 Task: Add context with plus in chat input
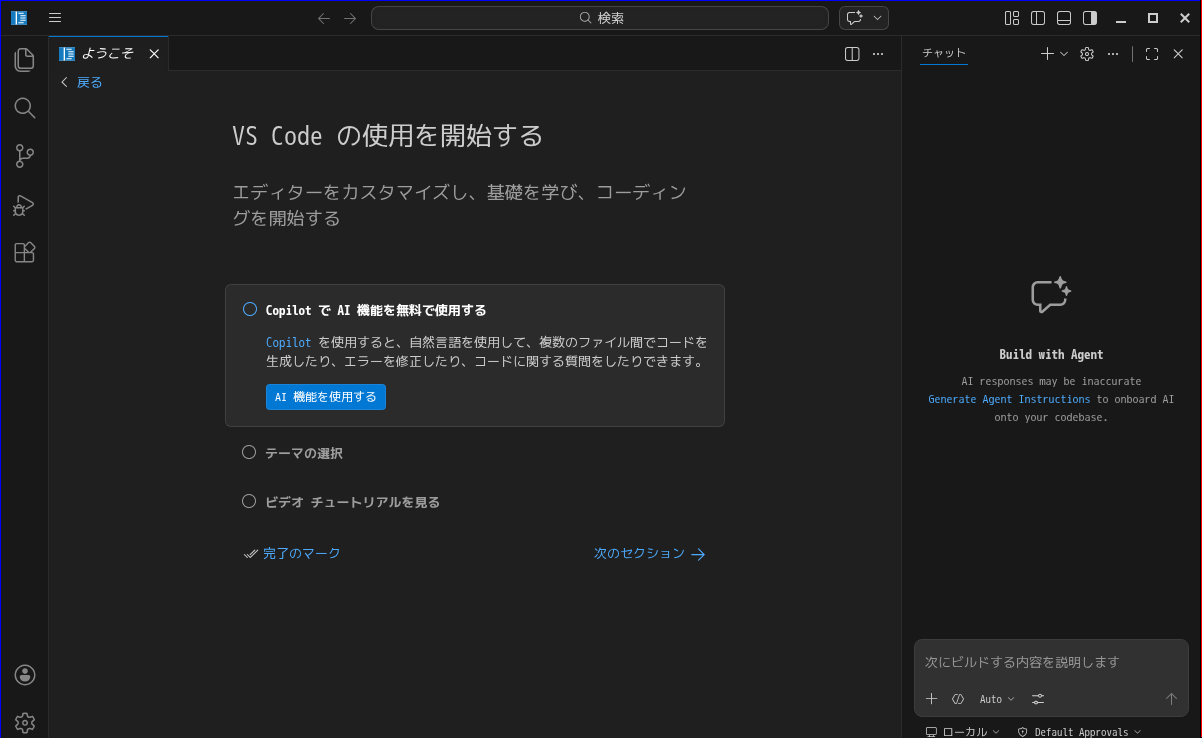click(x=931, y=699)
